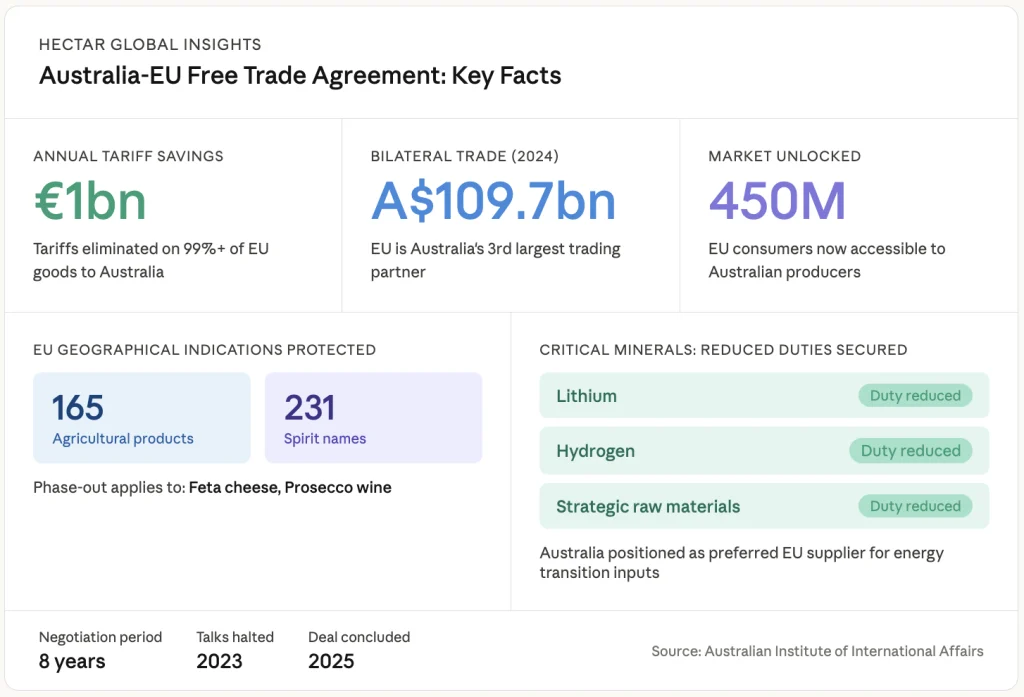
Task: Click the 'Negotiation period' label
Action: pos(101,637)
